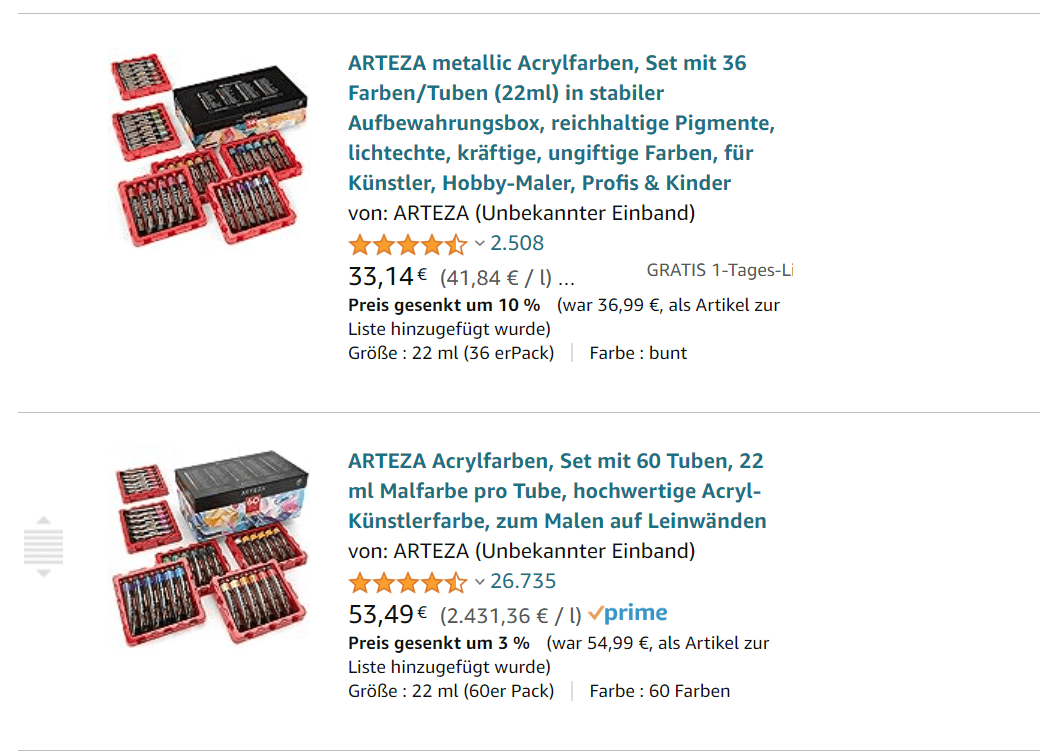The width and height of the screenshot is (1040, 752).
Task: Click the prime logo on the second item
Action: pos(627,612)
